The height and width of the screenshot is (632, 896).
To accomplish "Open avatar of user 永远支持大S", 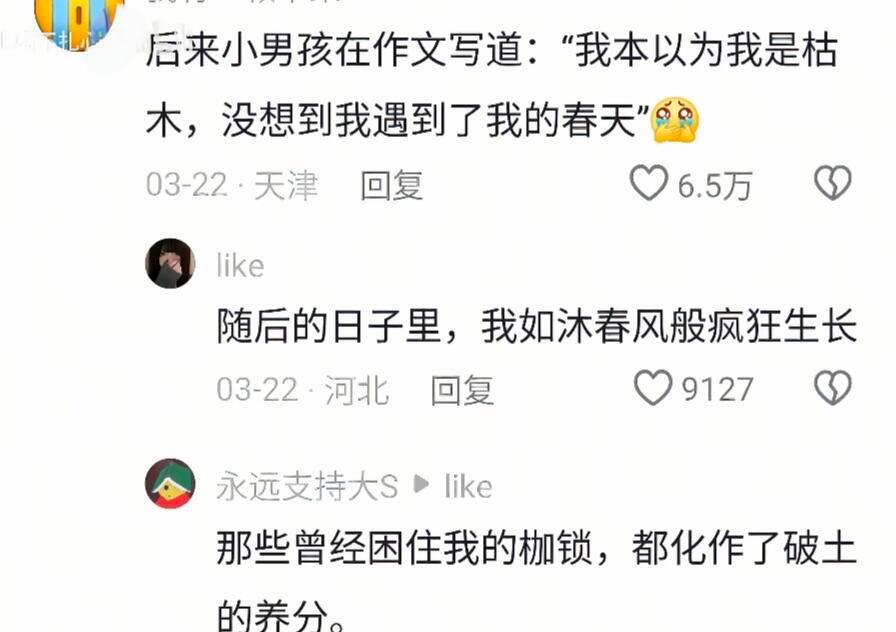I will click(170, 483).
